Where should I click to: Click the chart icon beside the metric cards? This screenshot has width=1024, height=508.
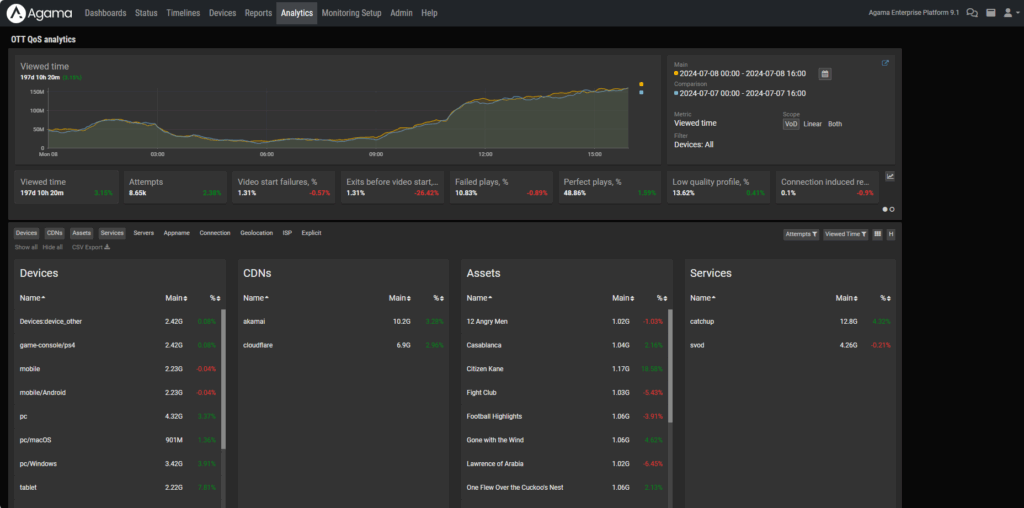coord(890,176)
